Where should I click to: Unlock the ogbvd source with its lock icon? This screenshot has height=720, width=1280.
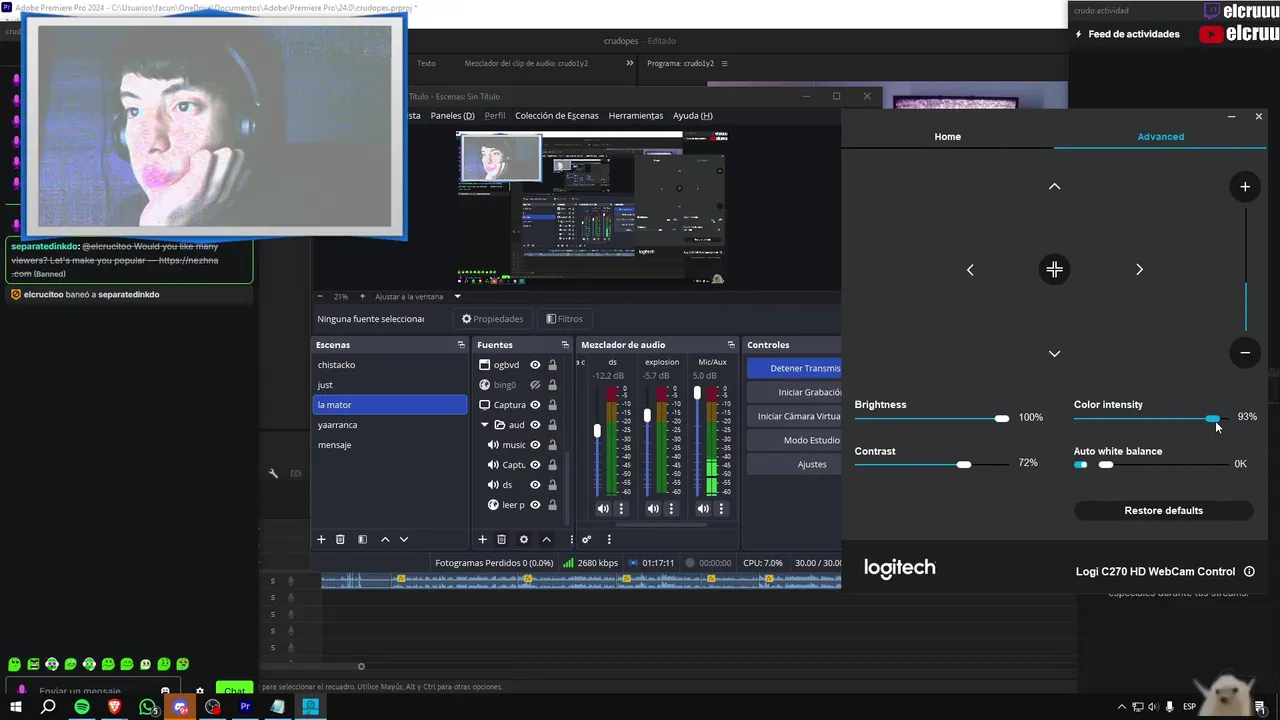[552, 365]
